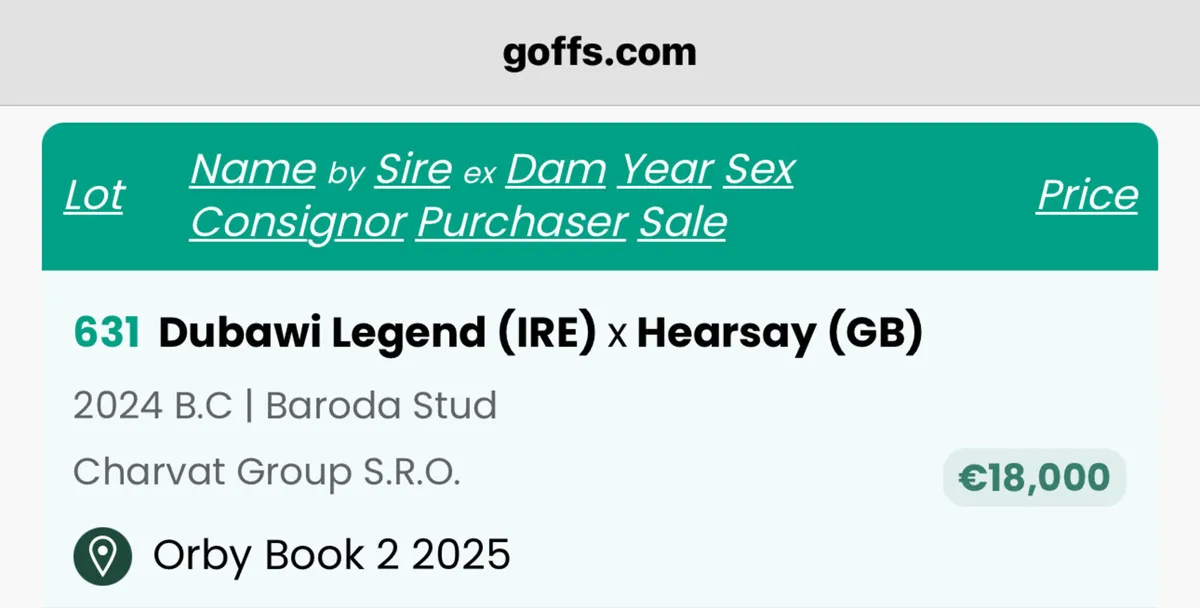Sort by Consignor
This screenshot has width=1200, height=608.
[295, 222]
